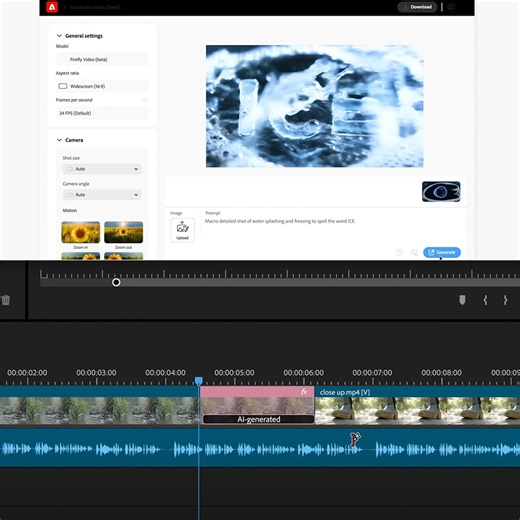Open the Shot size Auto dropdown
The image size is (520, 520).
pyautogui.click(x=102, y=169)
